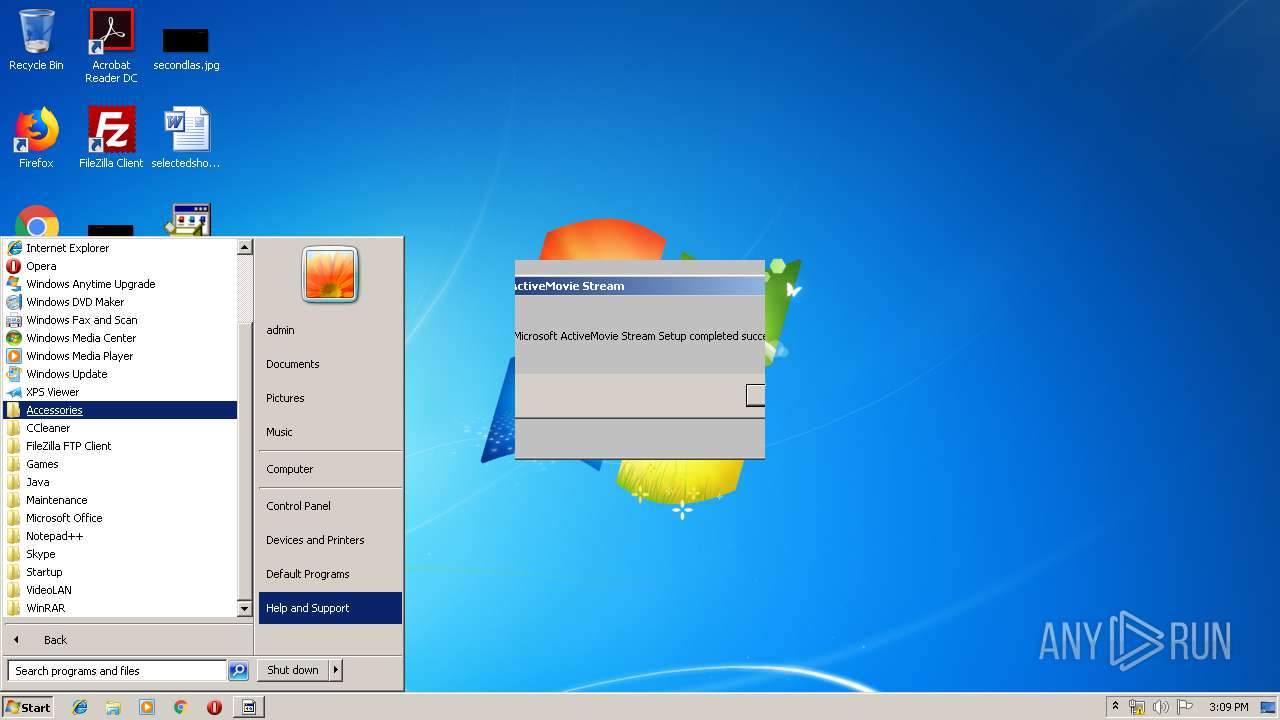Viewport: 1280px width, 720px height.
Task: Open the VideoLAN folder
Action: [120, 590]
